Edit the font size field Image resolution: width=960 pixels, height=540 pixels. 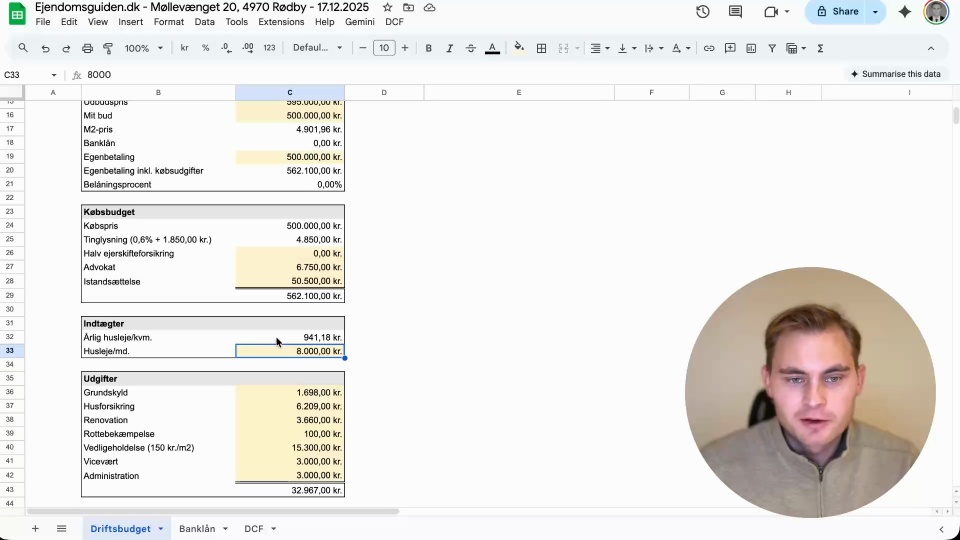click(x=384, y=48)
